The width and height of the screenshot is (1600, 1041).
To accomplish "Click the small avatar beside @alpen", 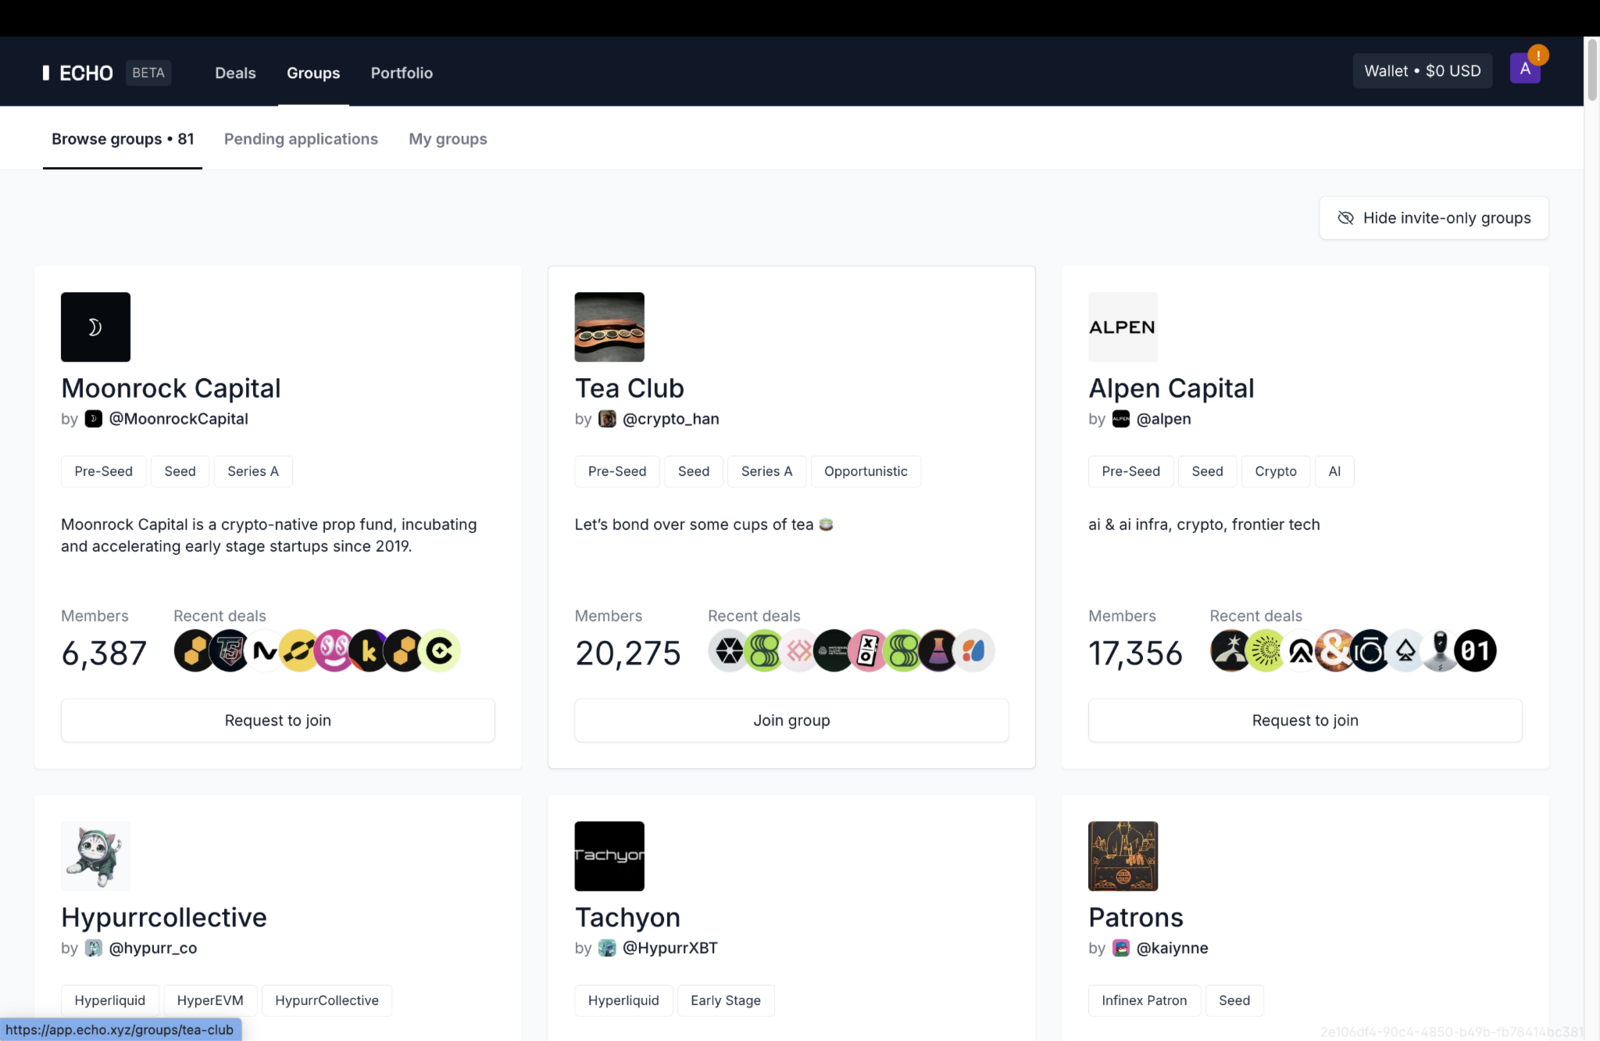I will tap(1121, 419).
